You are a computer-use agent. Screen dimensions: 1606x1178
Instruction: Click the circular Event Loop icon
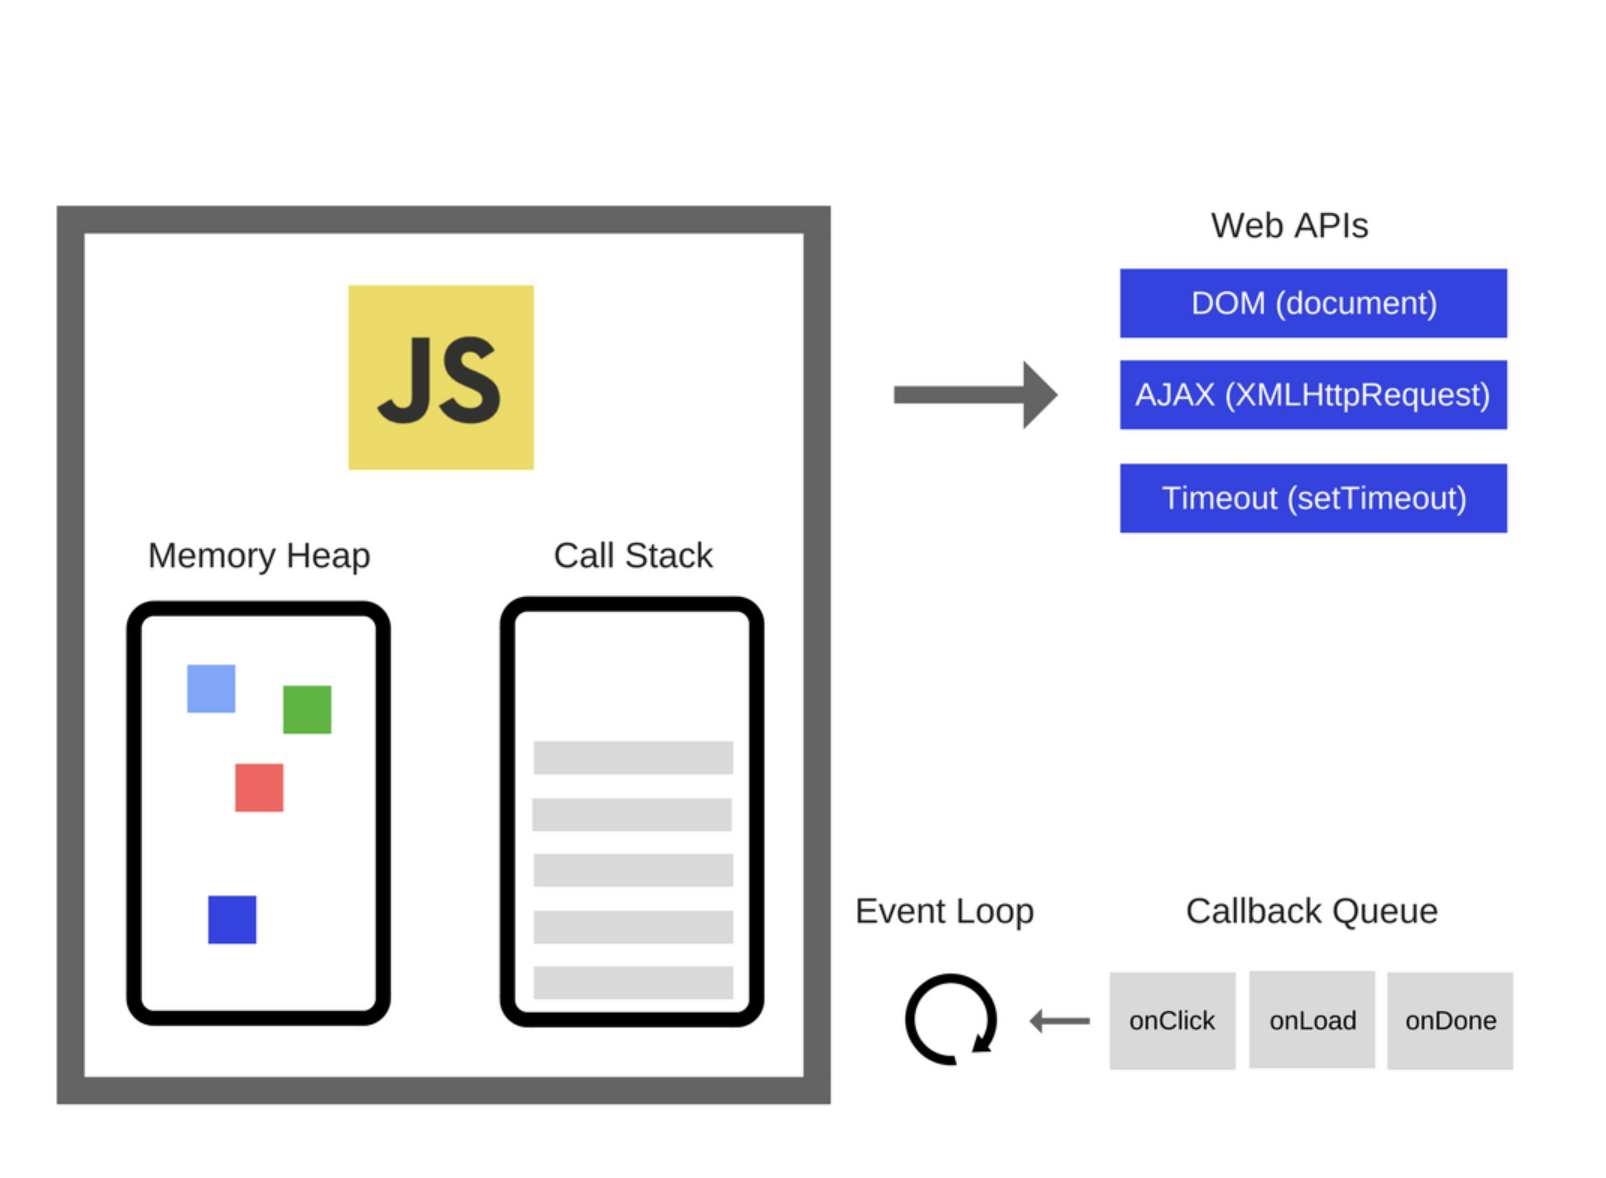click(x=950, y=1019)
